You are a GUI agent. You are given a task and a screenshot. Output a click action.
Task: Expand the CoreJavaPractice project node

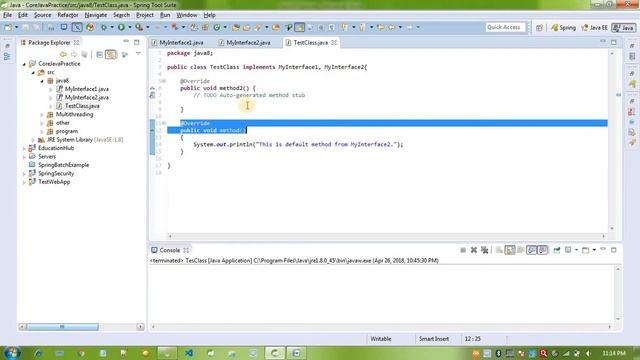click(24, 64)
